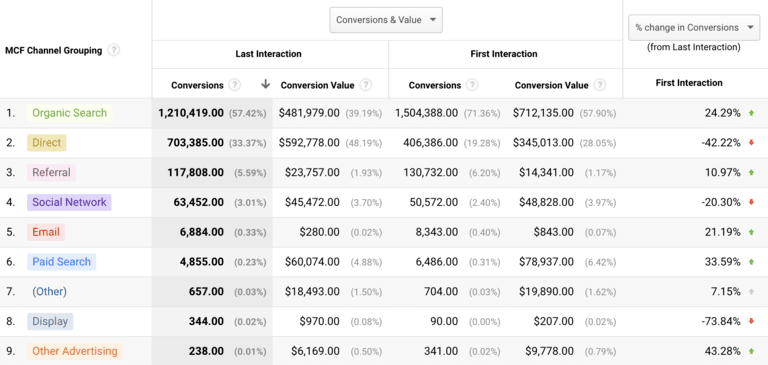The height and width of the screenshot is (365, 768).
Task: Open the Referral channel
Action: 51,172
